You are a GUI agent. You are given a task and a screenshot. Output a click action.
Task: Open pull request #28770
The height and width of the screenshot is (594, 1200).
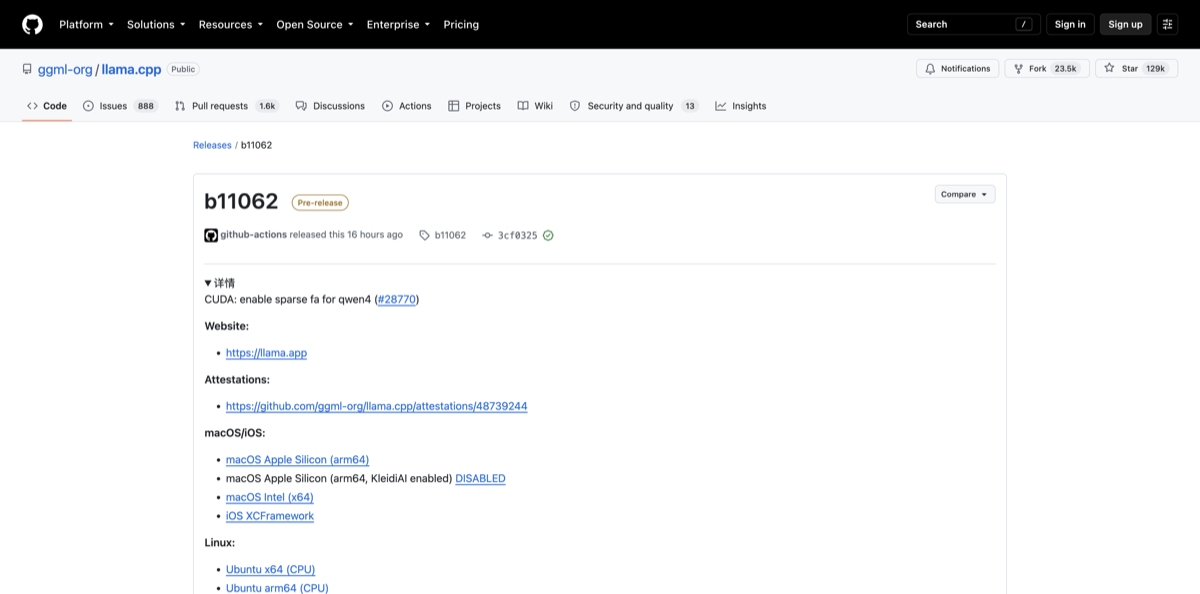(397, 299)
